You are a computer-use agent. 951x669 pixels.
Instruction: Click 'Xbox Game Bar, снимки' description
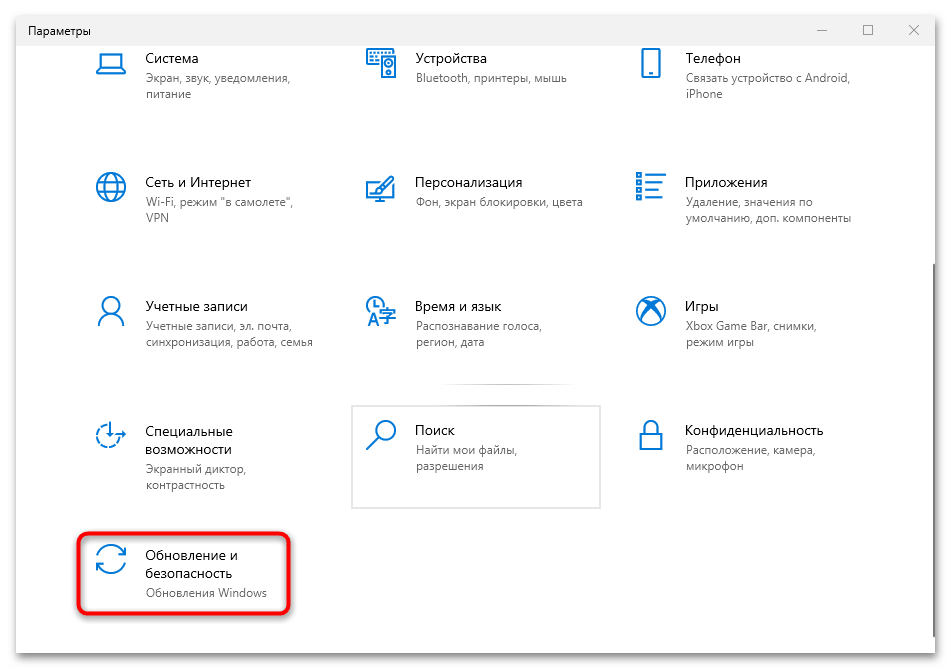751,334
